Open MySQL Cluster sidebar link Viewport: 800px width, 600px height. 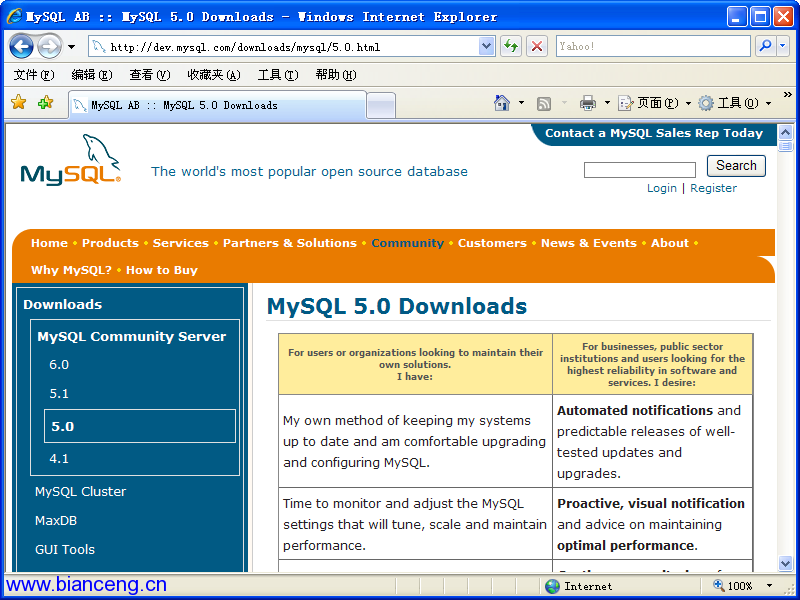(81, 492)
